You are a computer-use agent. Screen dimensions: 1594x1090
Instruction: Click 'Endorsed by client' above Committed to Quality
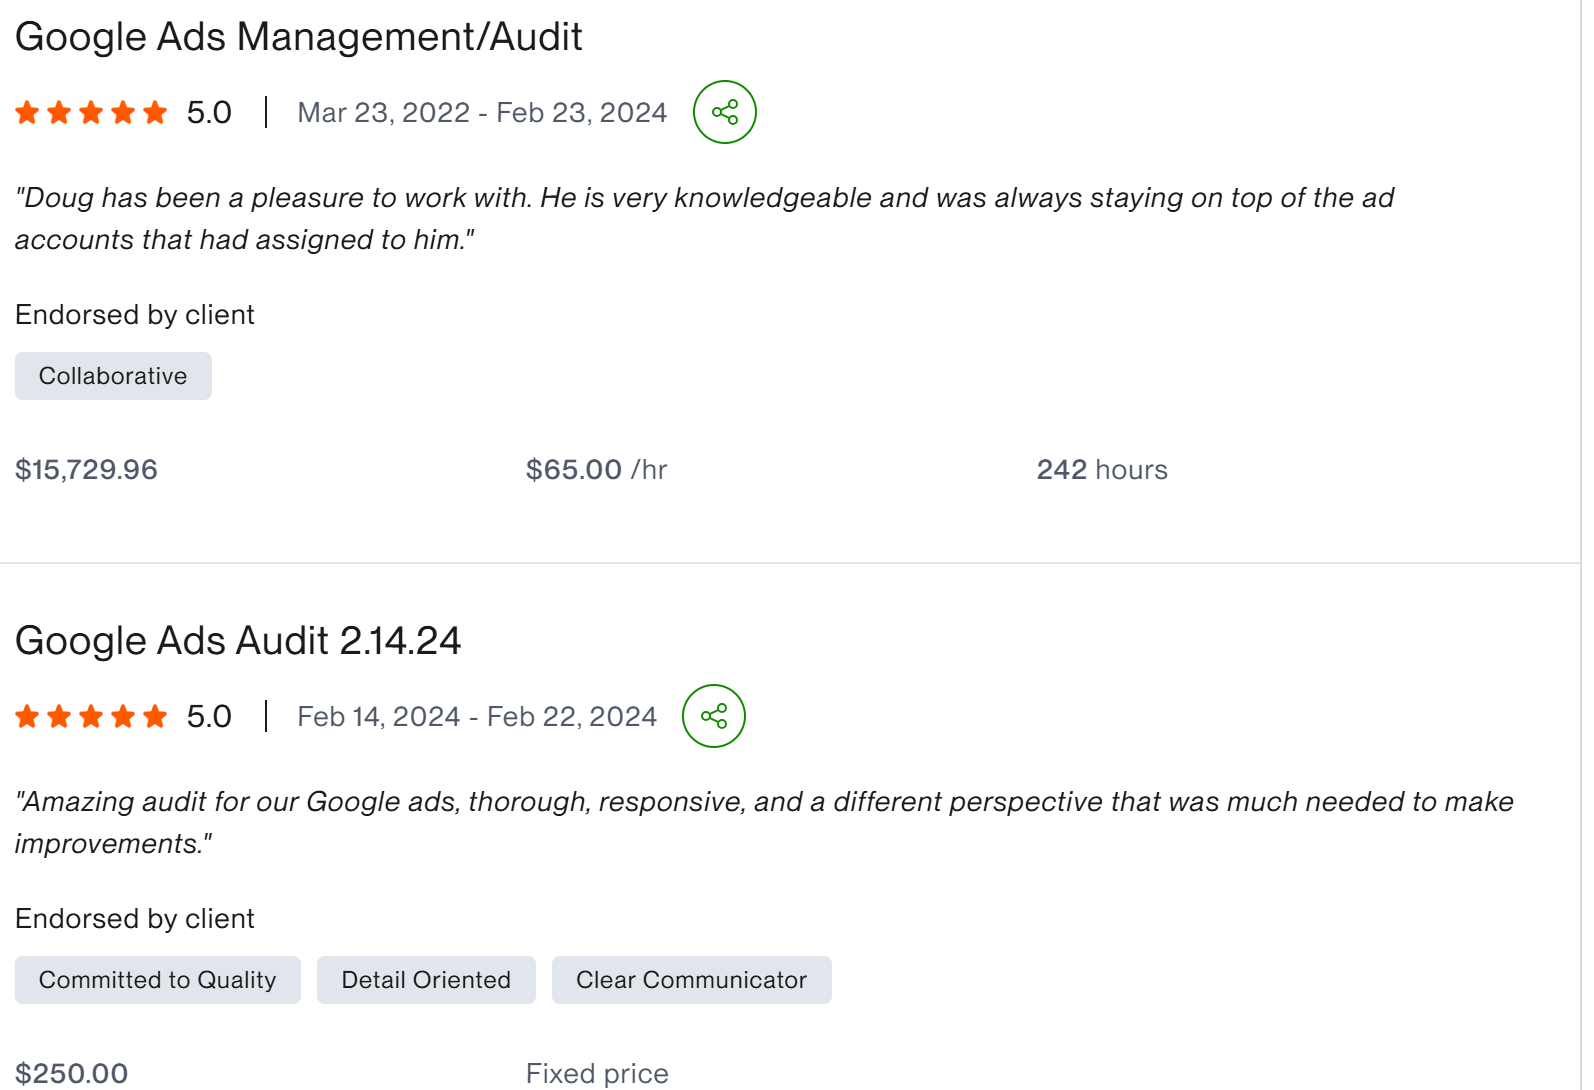[x=135, y=919]
